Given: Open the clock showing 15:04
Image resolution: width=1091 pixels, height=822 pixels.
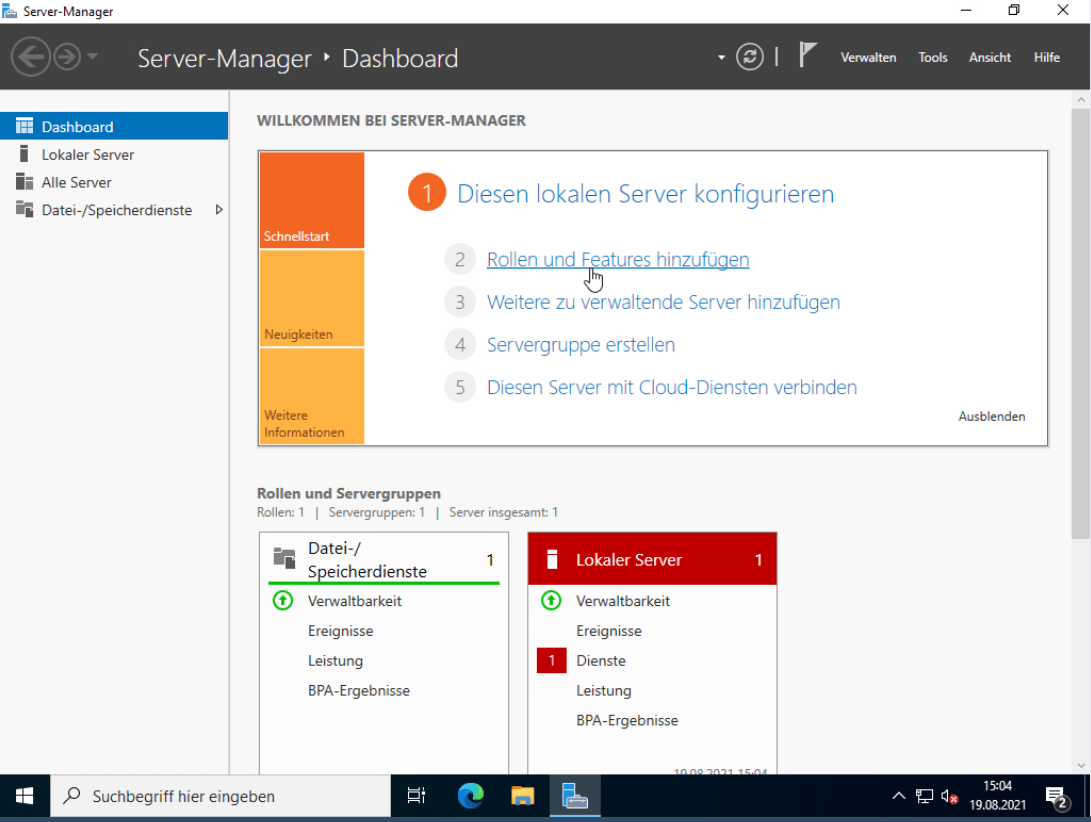Looking at the screenshot, I should tap(998, 796).
